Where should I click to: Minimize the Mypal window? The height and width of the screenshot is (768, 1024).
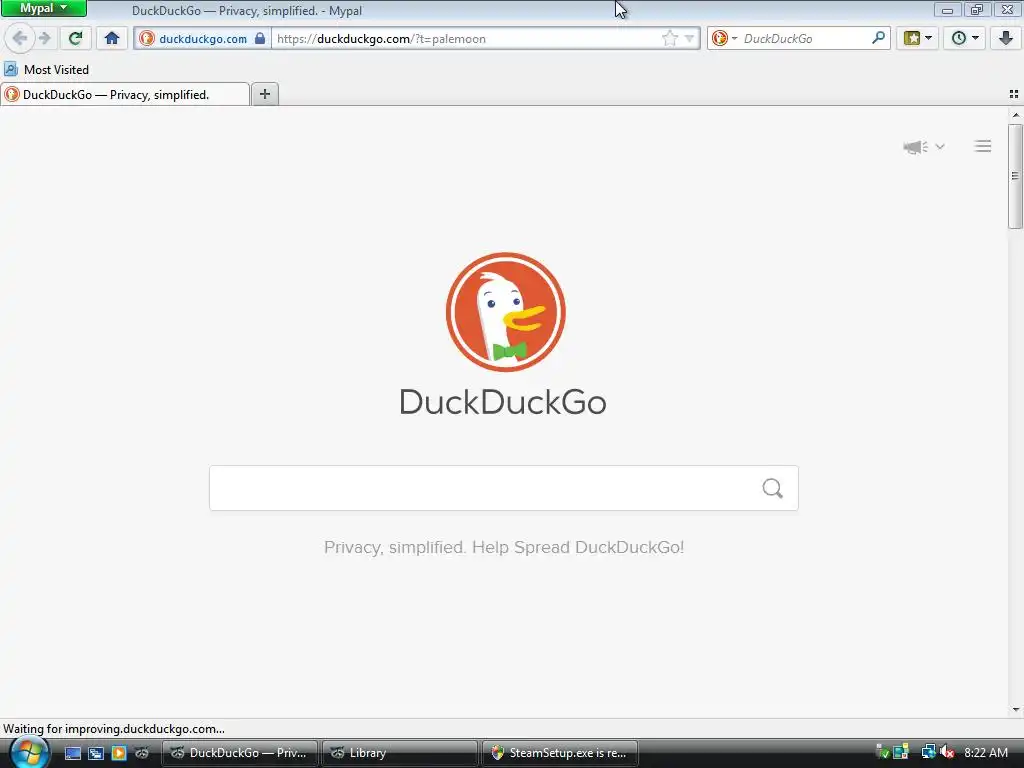tap(948, 10)
